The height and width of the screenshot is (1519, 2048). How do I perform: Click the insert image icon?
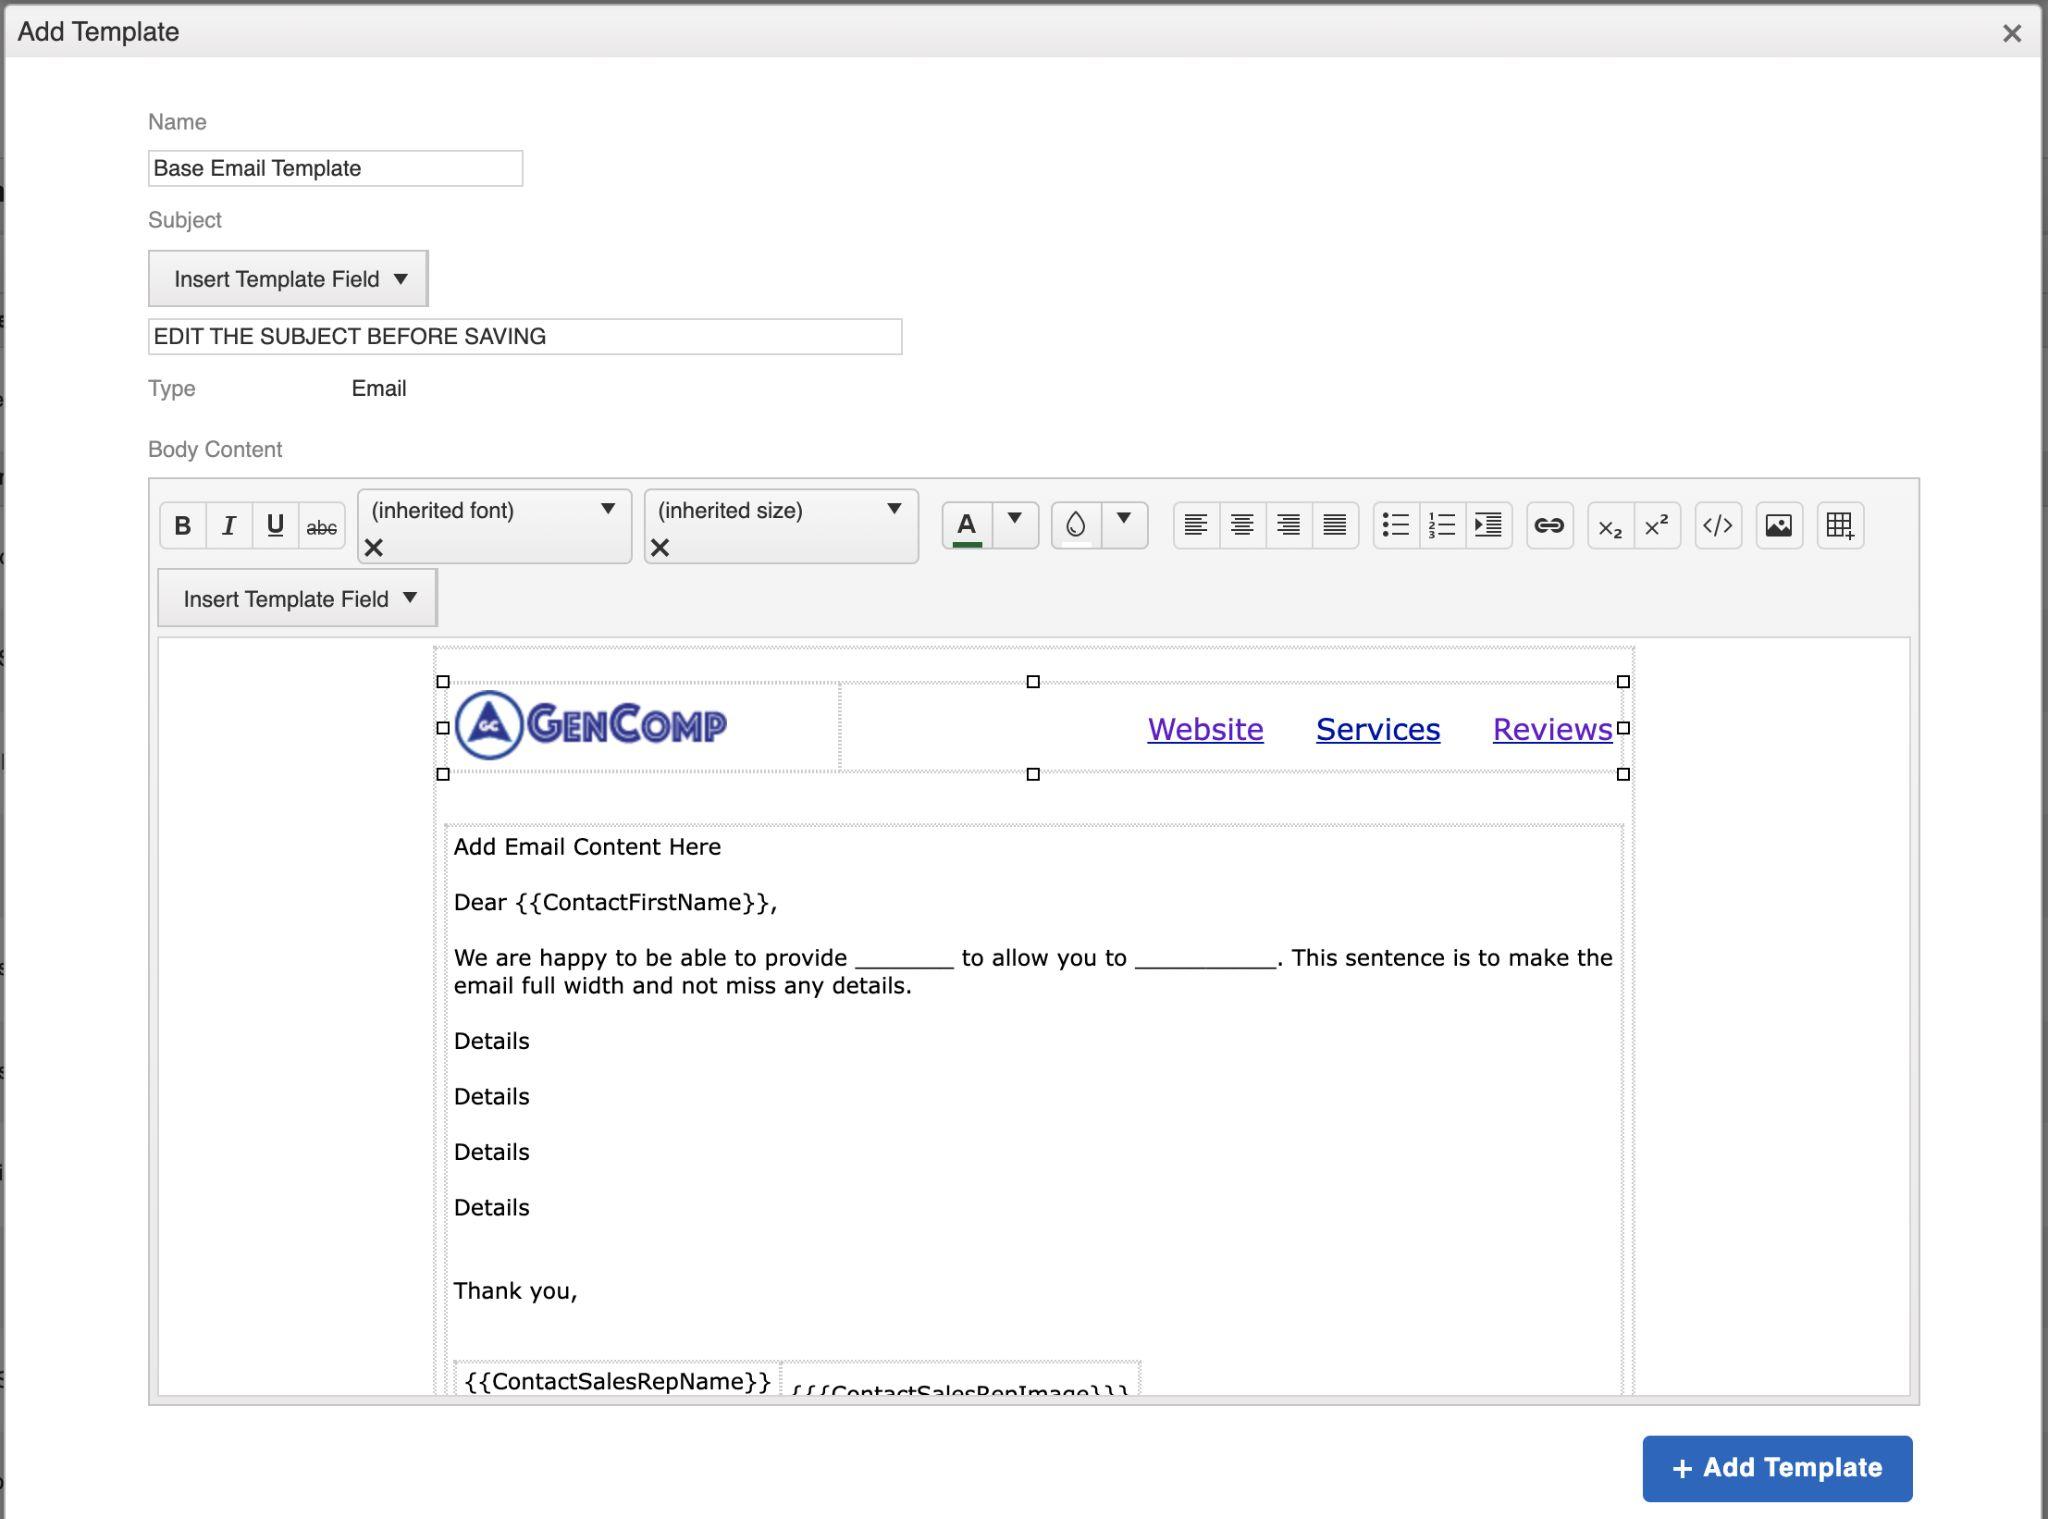pyautogui.click(x=1778, y=525)
